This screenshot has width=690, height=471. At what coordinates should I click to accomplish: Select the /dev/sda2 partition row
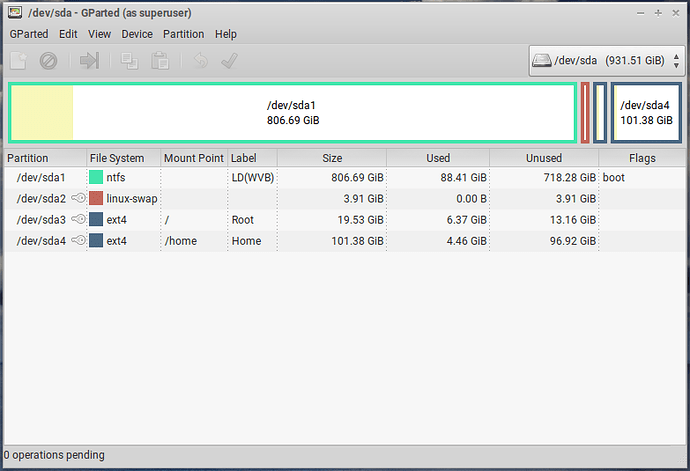(345, 199)
